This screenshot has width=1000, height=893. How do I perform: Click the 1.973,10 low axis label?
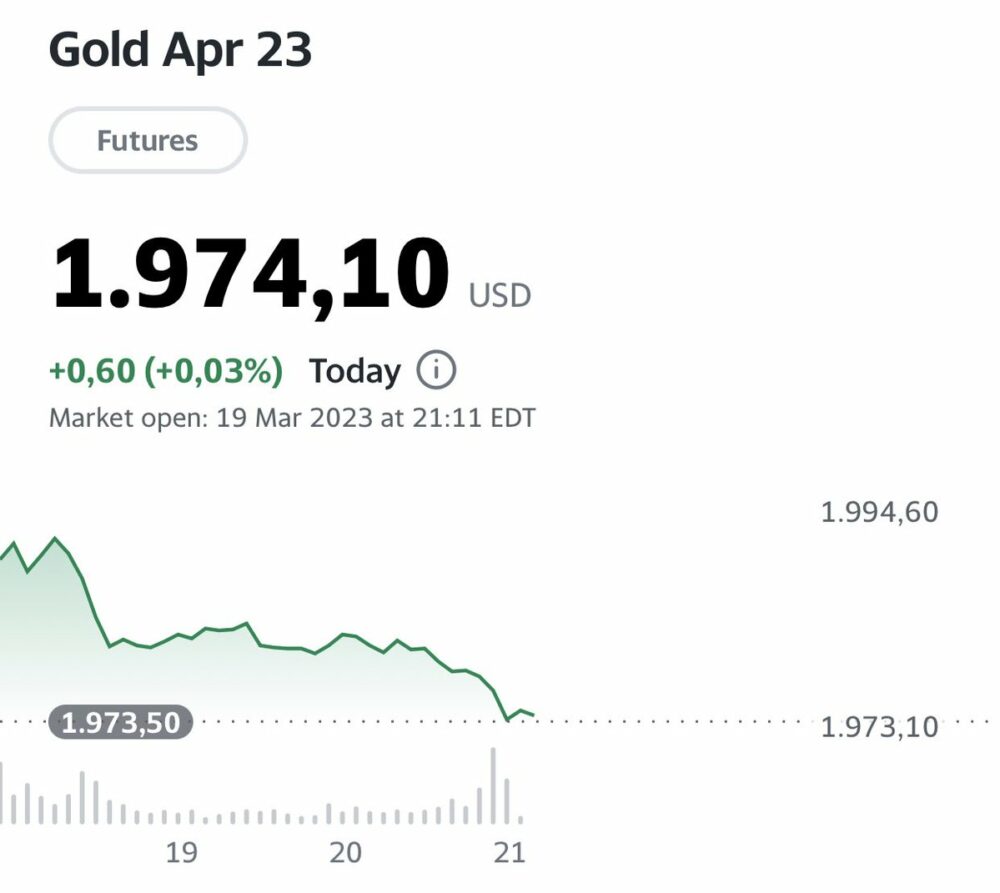pos(879,727)
